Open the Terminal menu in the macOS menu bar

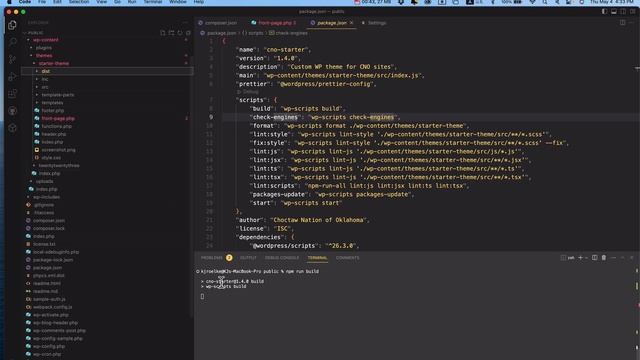tap(153, 2)
